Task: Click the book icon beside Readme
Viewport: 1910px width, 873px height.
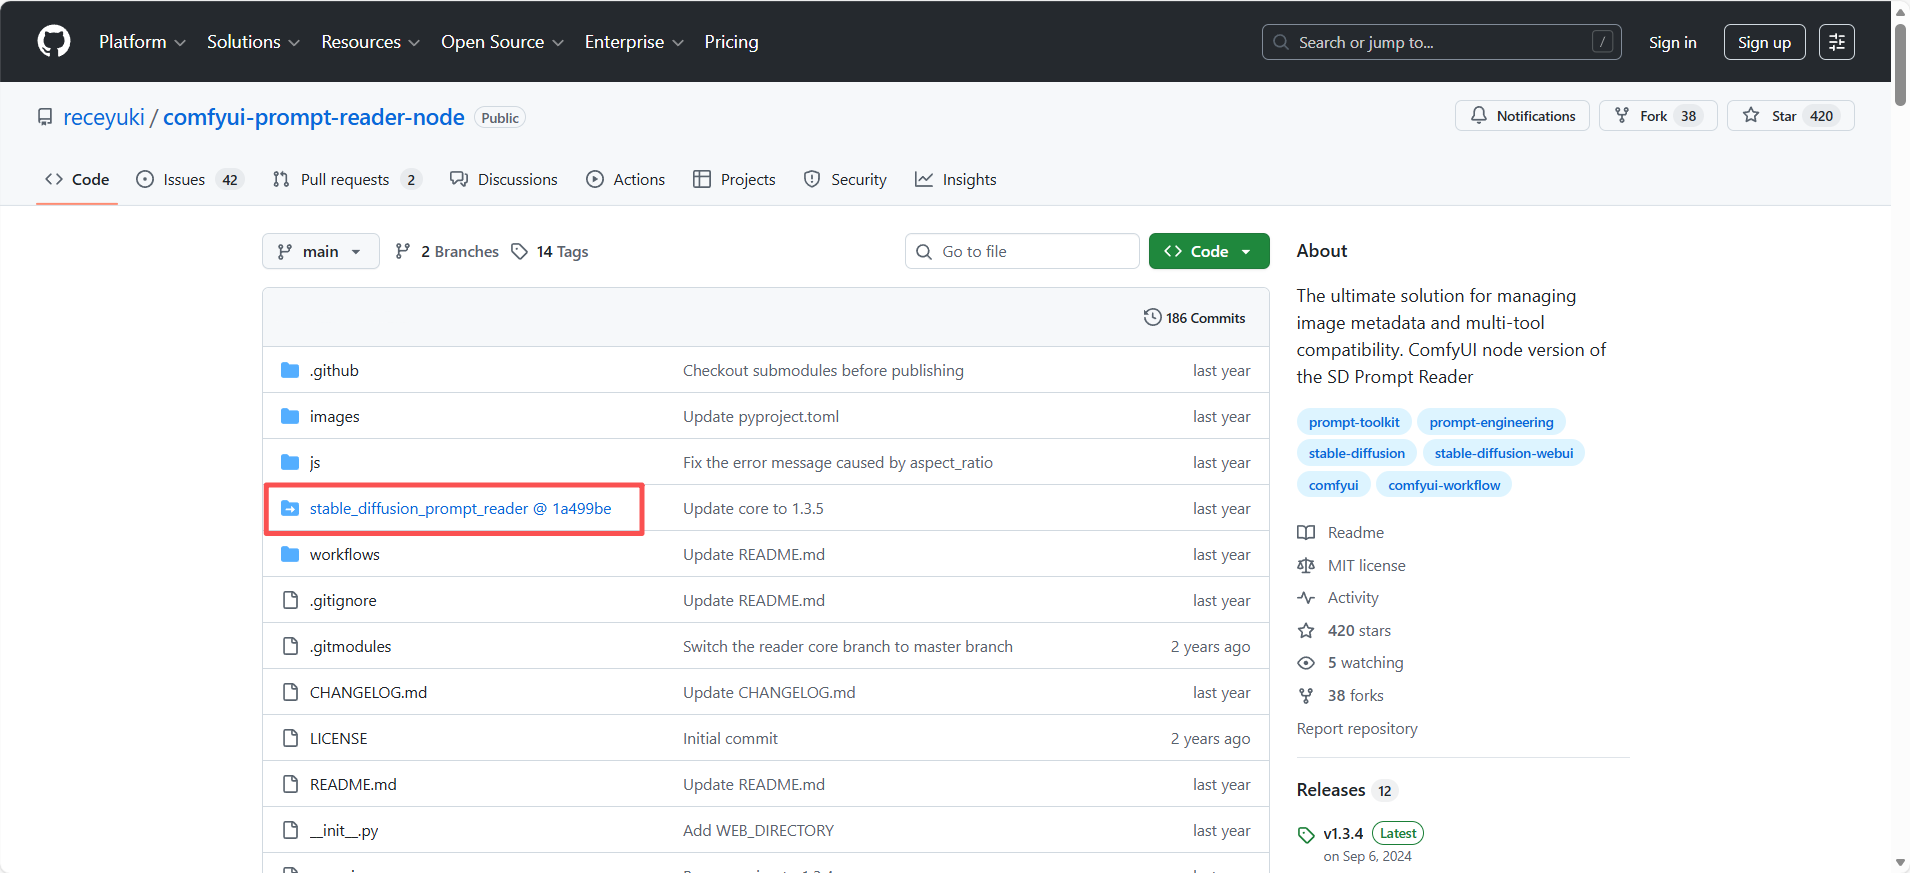Action: click(x=1306, y=533)
